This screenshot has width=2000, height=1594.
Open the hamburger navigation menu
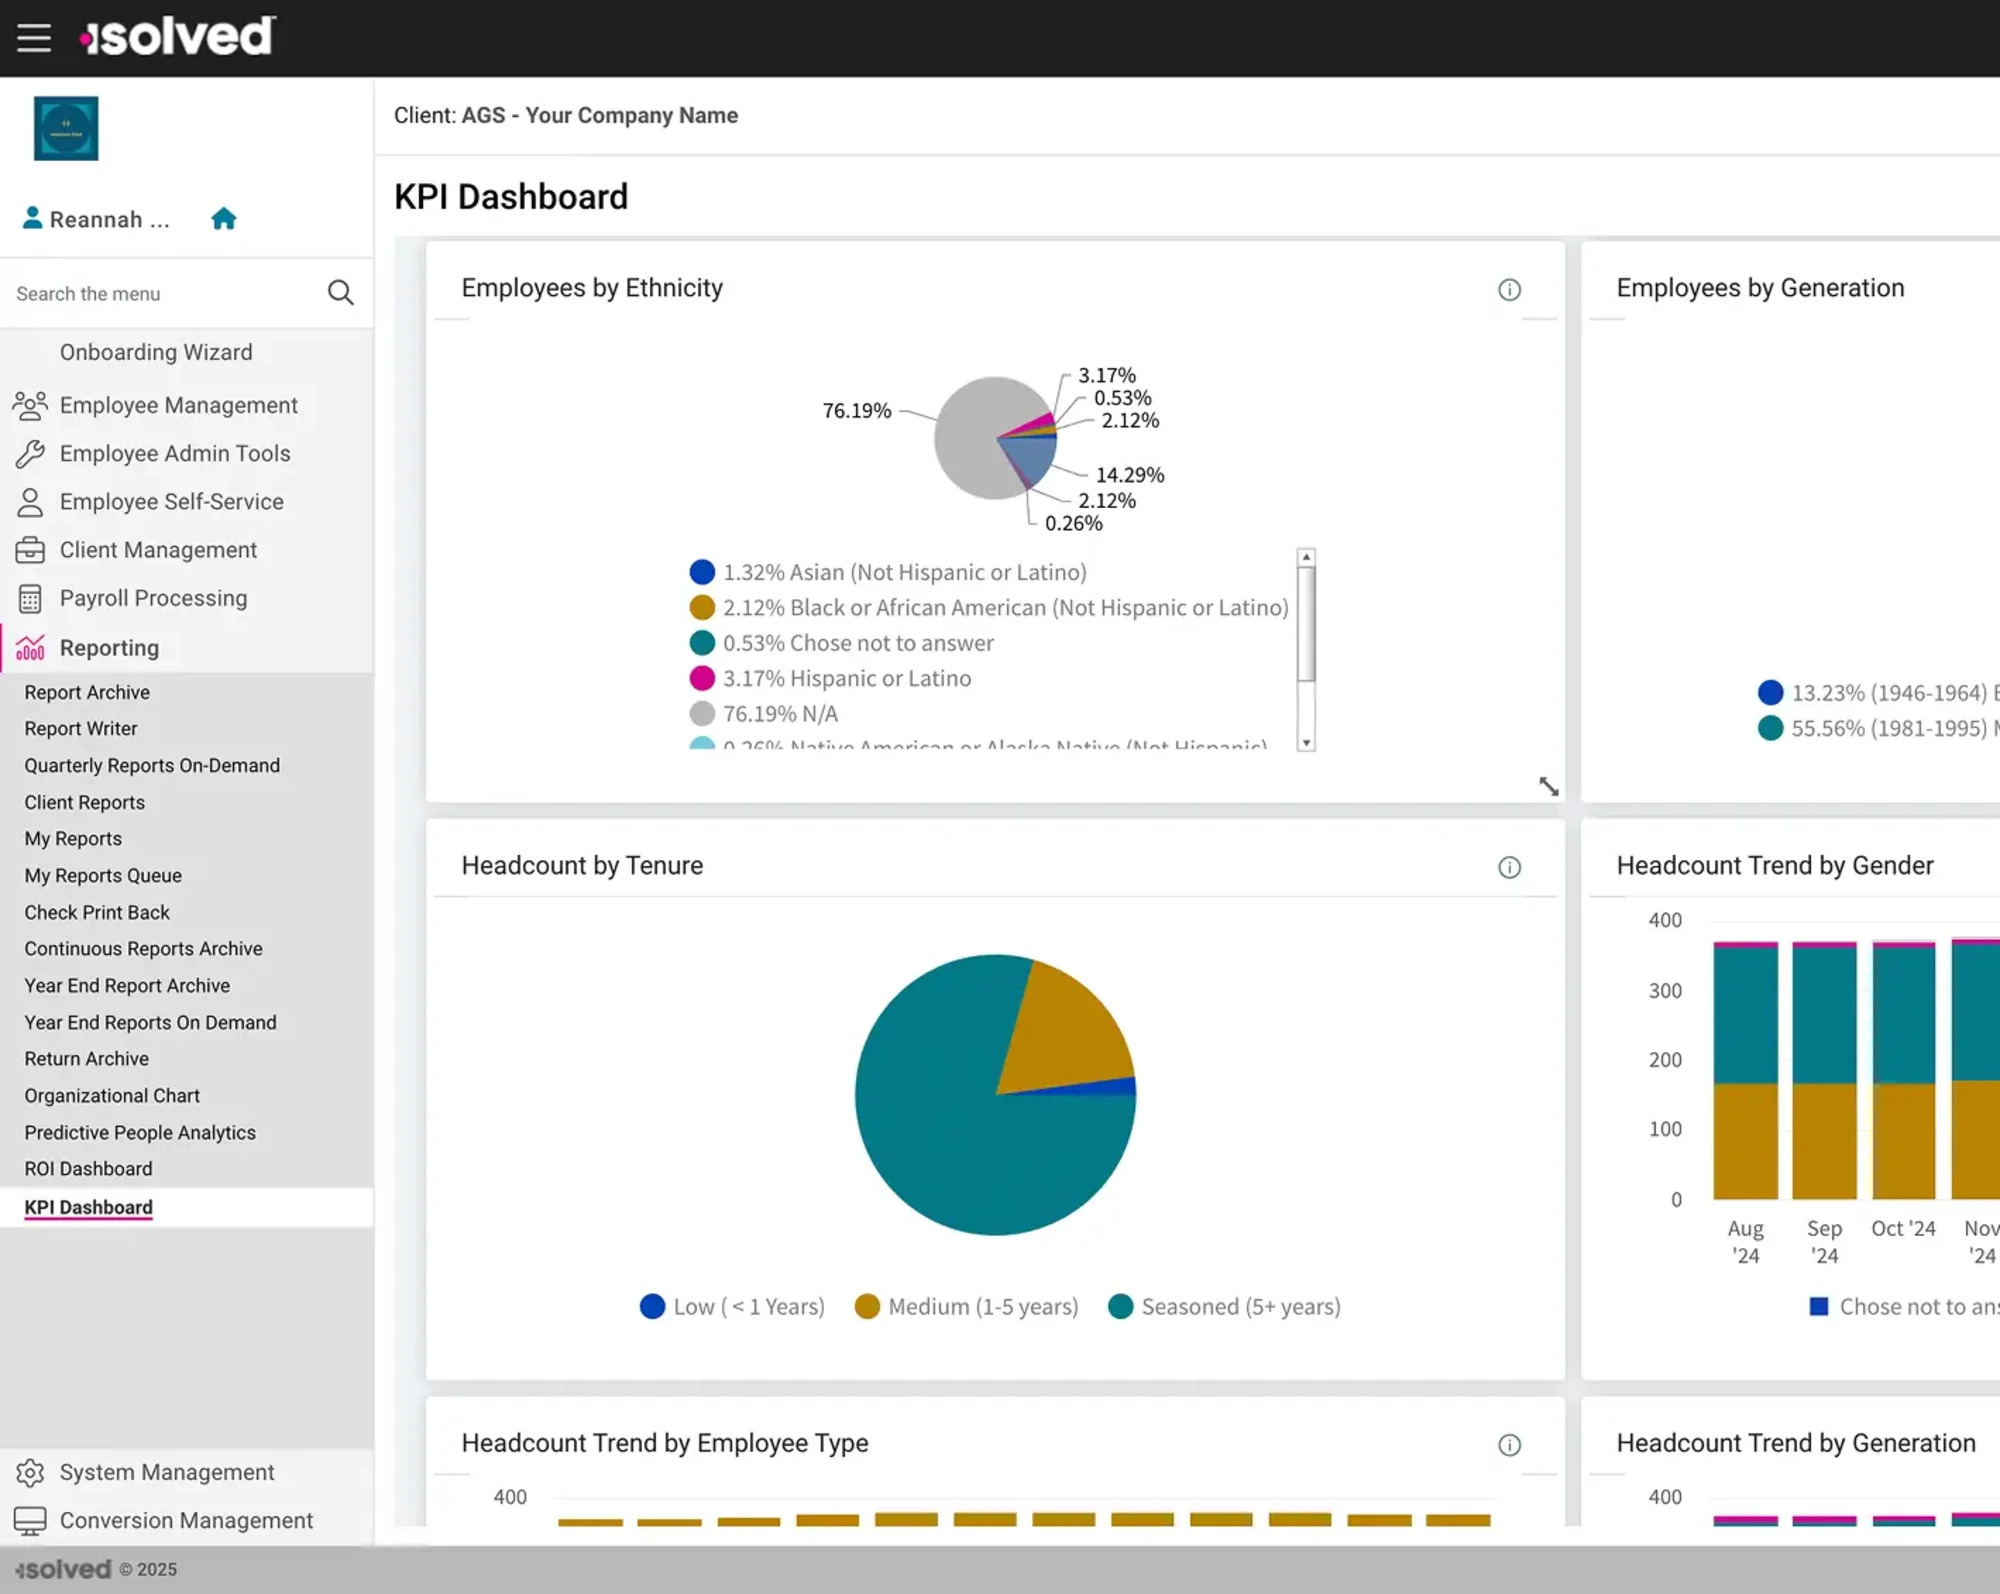tap(33, 37)
